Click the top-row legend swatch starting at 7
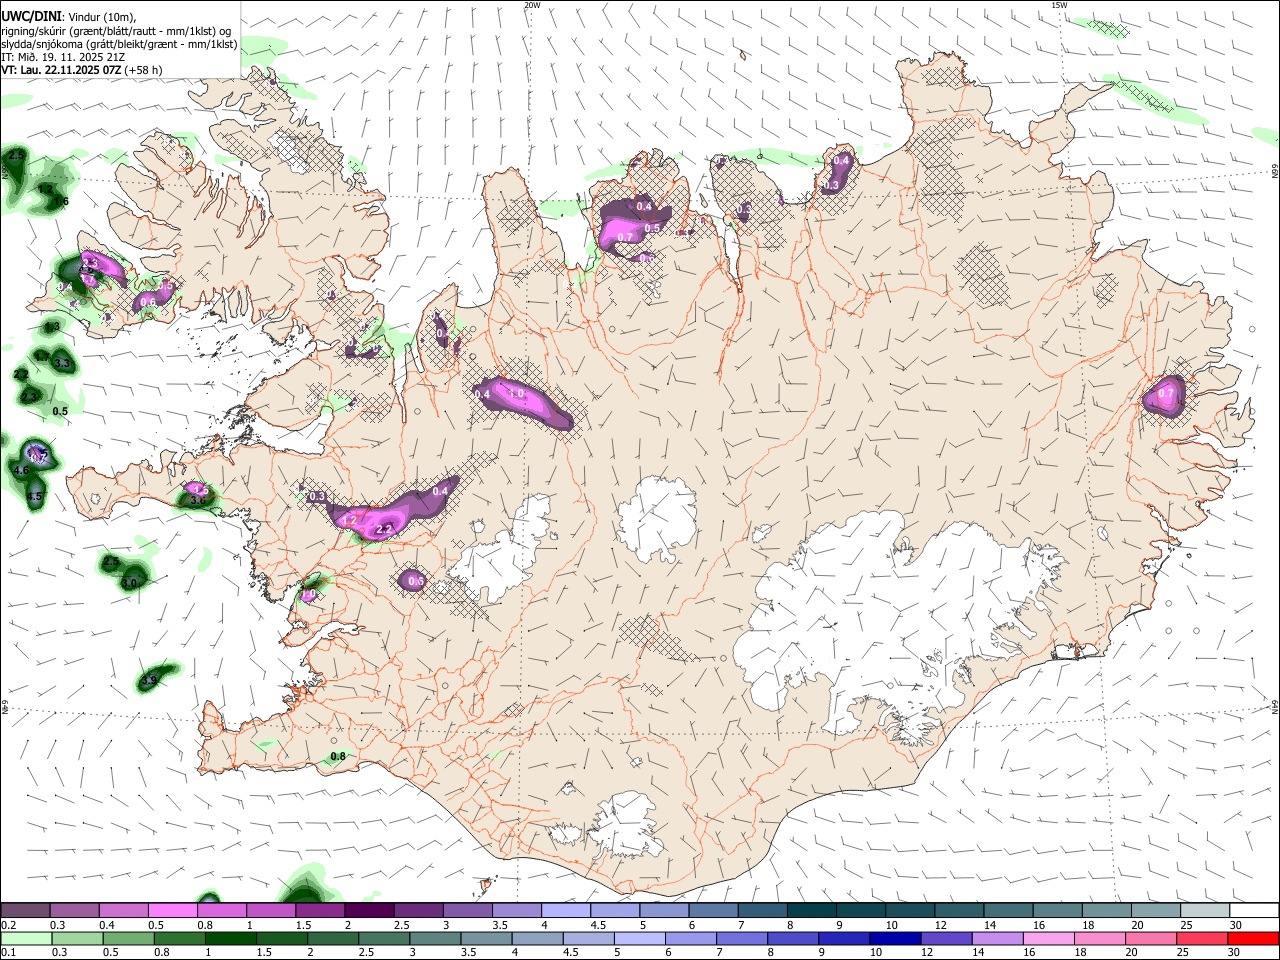The height and width of the screenshot is (960, 1280). click(761, 910)
